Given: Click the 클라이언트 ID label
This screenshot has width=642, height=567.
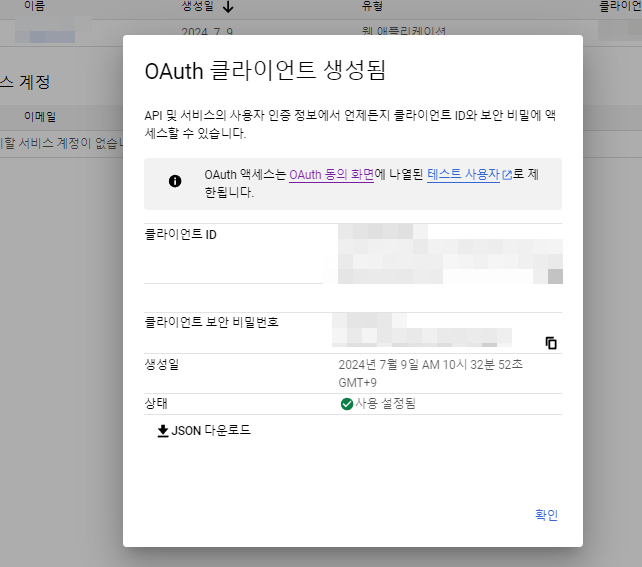Looking at the screenshot, I should coord(180,235).
